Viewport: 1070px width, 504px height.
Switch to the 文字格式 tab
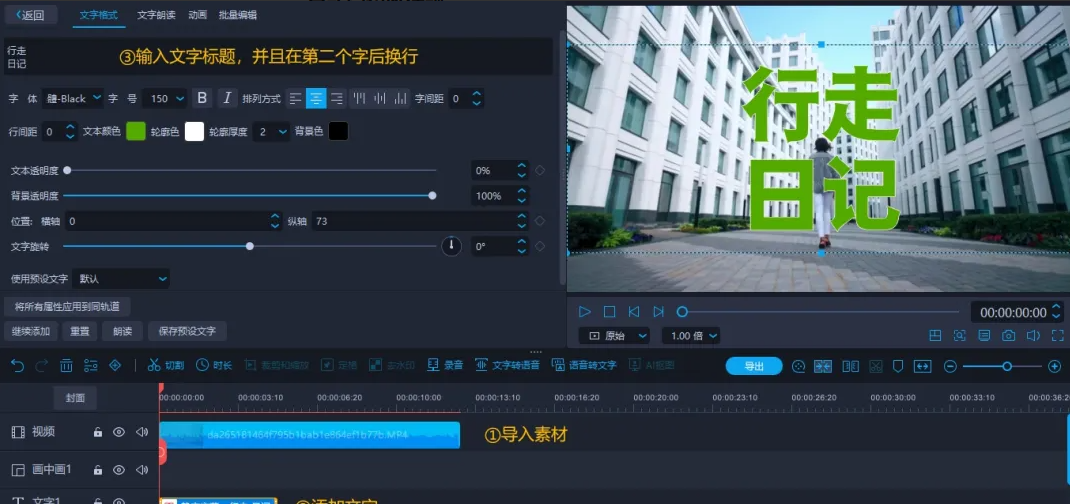[98, 15]
